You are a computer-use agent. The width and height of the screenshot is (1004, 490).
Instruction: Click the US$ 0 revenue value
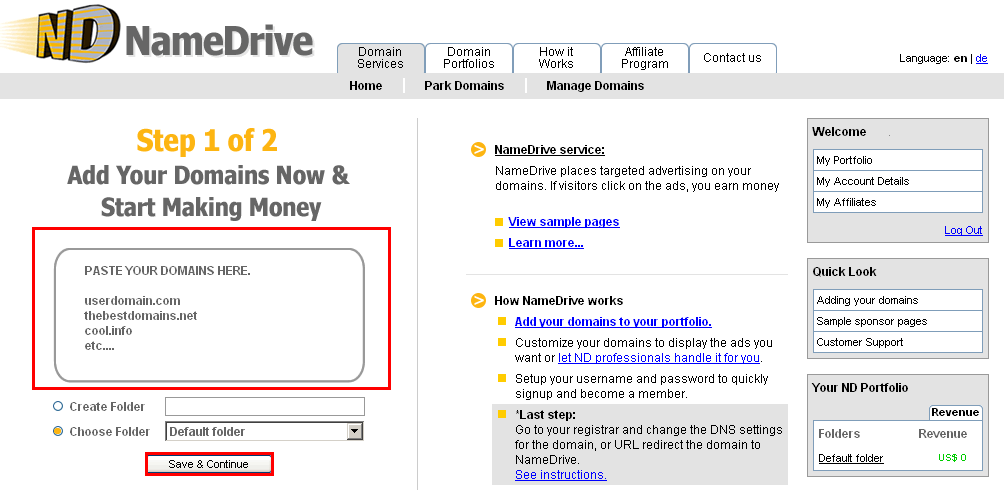click(952, 458)
